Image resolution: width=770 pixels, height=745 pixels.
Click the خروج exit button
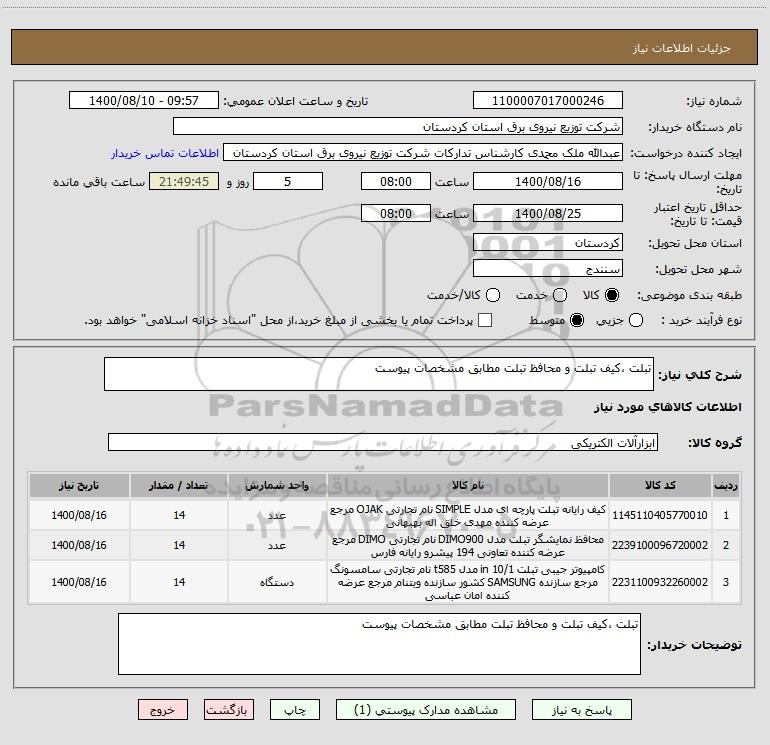(163, 710)
